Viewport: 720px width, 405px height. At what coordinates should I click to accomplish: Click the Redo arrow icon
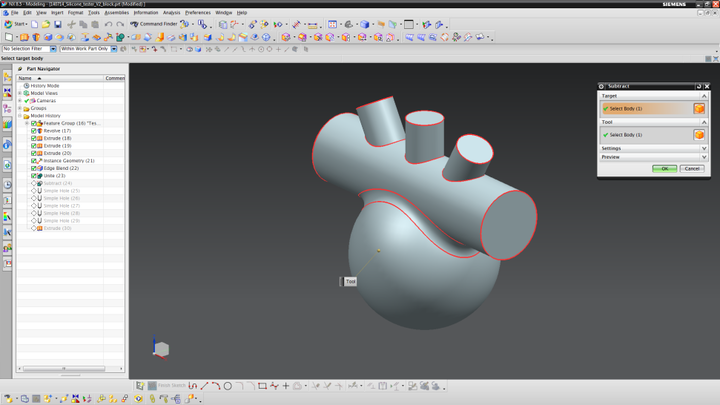pyautogui.click(x=120, y=24)
